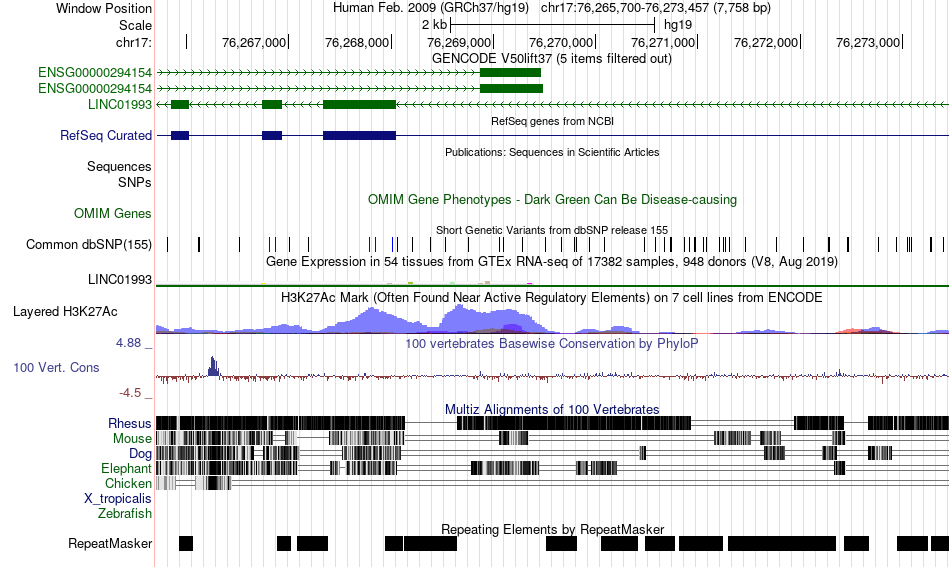Image resolution: width=950 pixels, height=567 pixels.
Task: Select the Rhesus alignment label
Action: (130, 423)
